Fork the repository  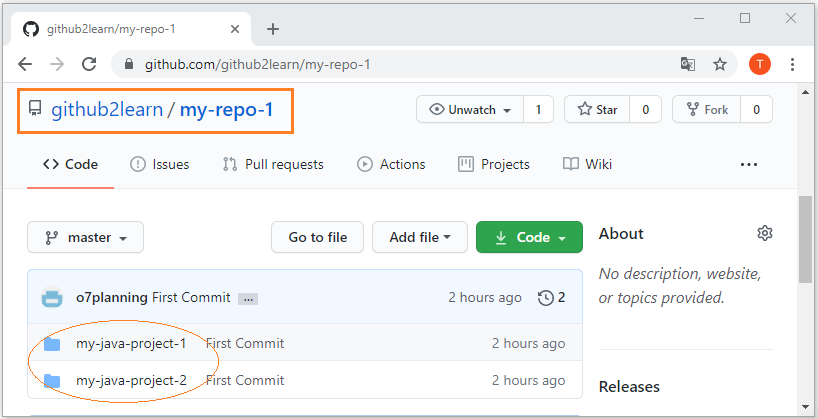click(706, 110)
